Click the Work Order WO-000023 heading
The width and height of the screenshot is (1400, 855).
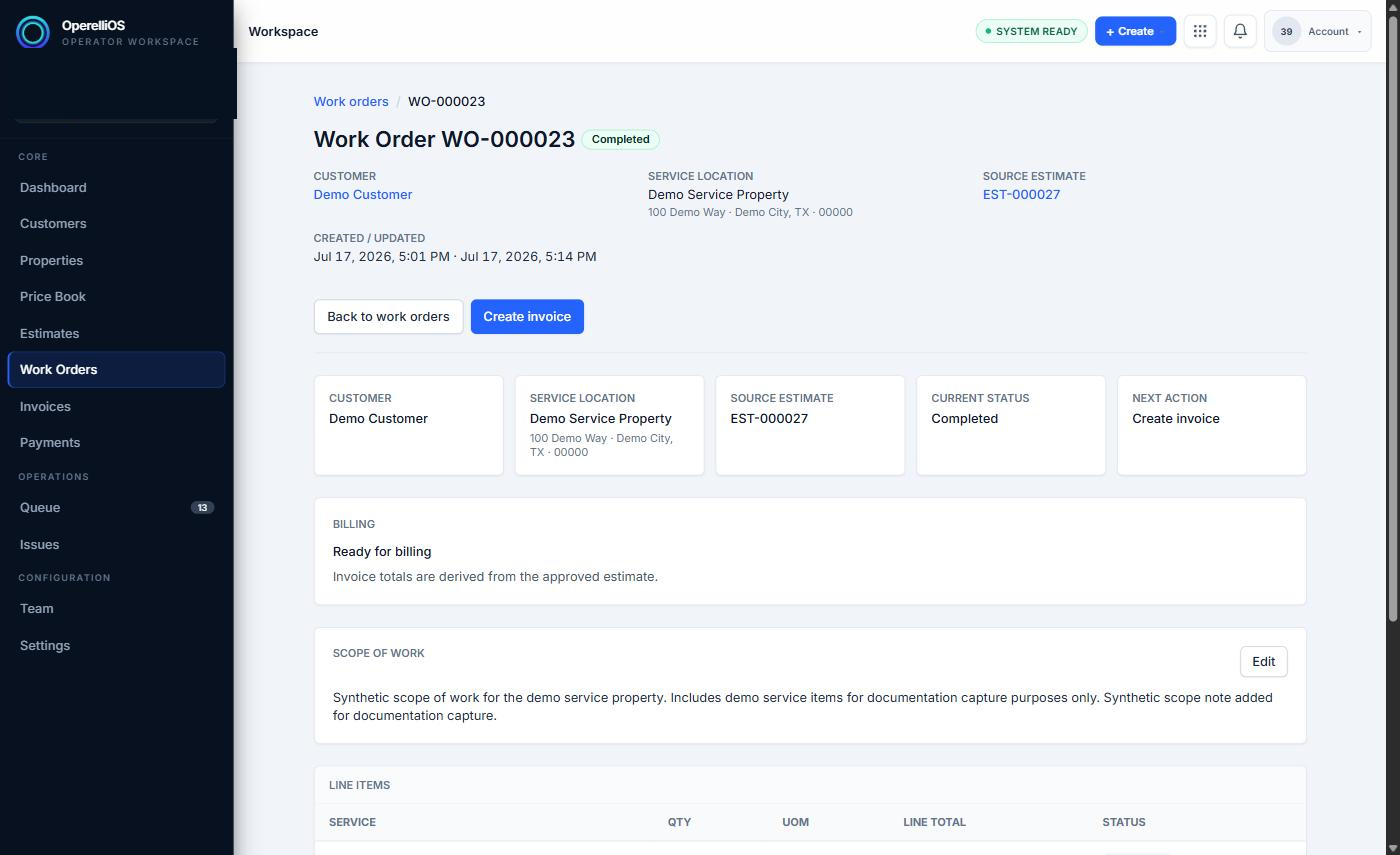tap(444, 139)
